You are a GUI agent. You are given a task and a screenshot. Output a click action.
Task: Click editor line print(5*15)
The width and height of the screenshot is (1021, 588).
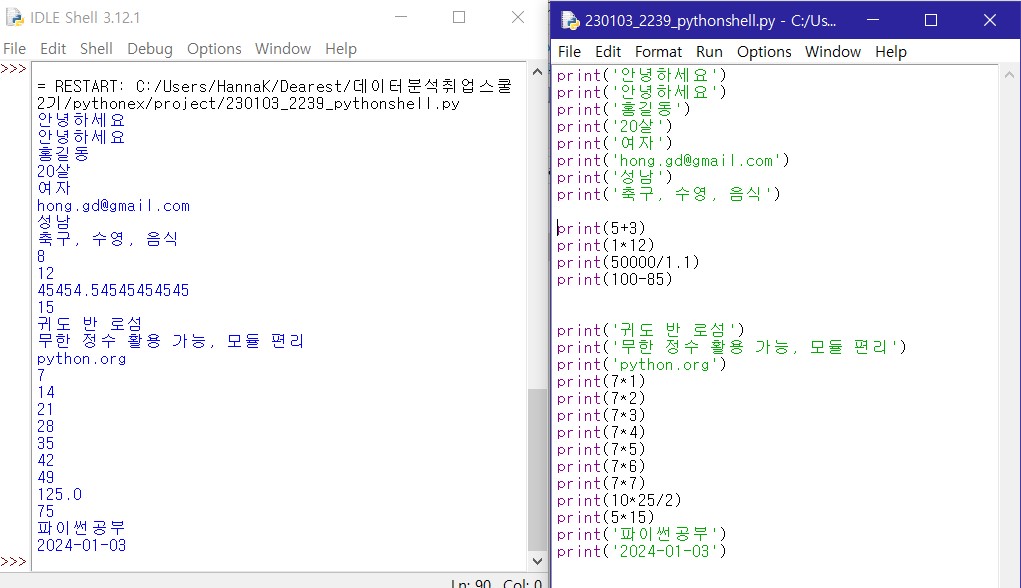click(x=606, y=517)
